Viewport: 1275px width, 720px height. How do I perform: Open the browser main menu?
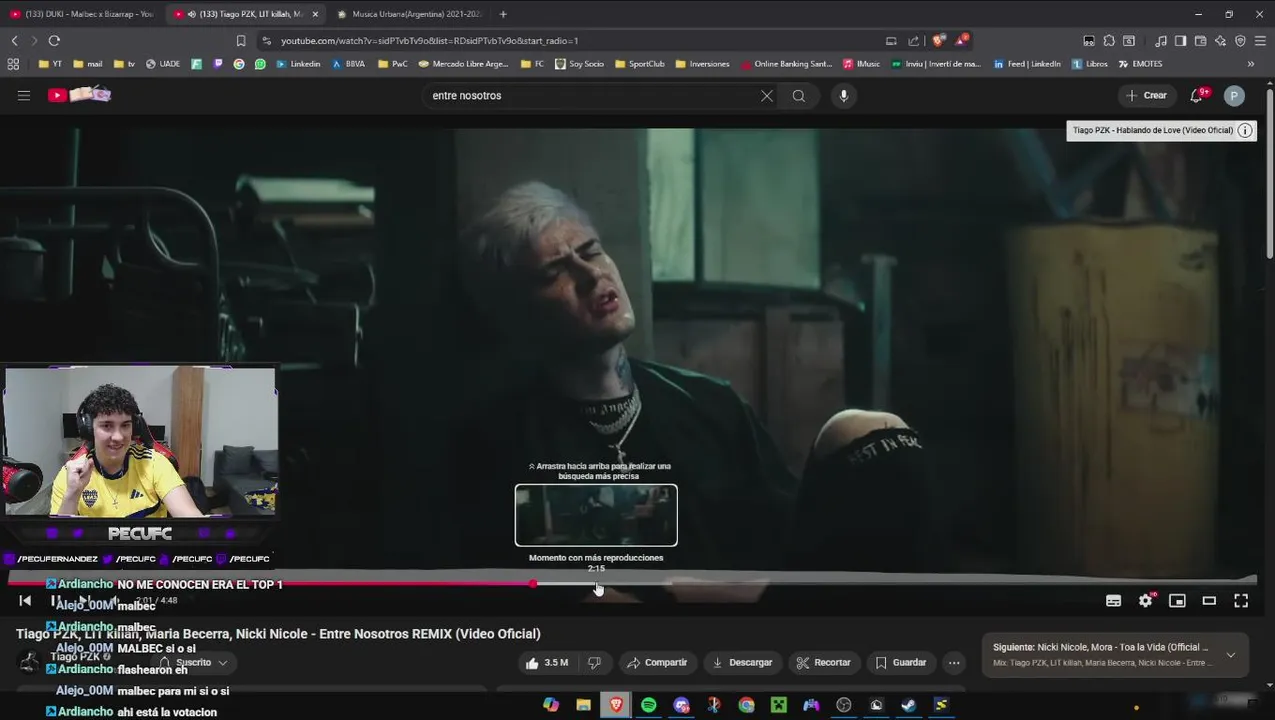click(1260, 41)
